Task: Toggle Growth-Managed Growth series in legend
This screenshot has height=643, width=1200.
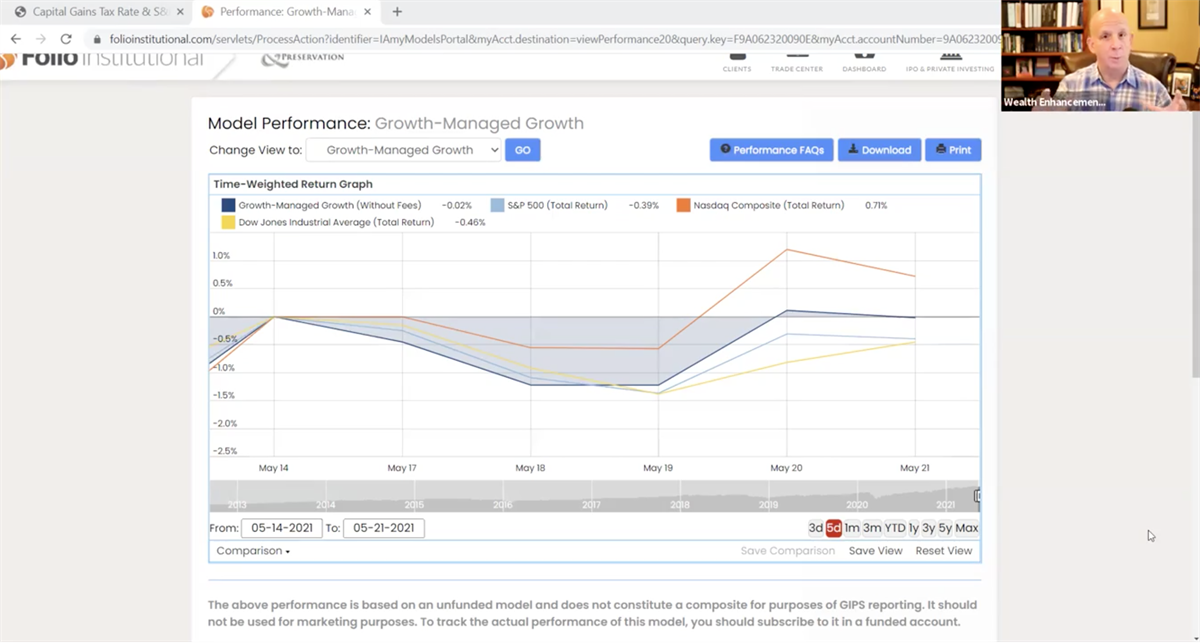Action: (x=229, y=205)
